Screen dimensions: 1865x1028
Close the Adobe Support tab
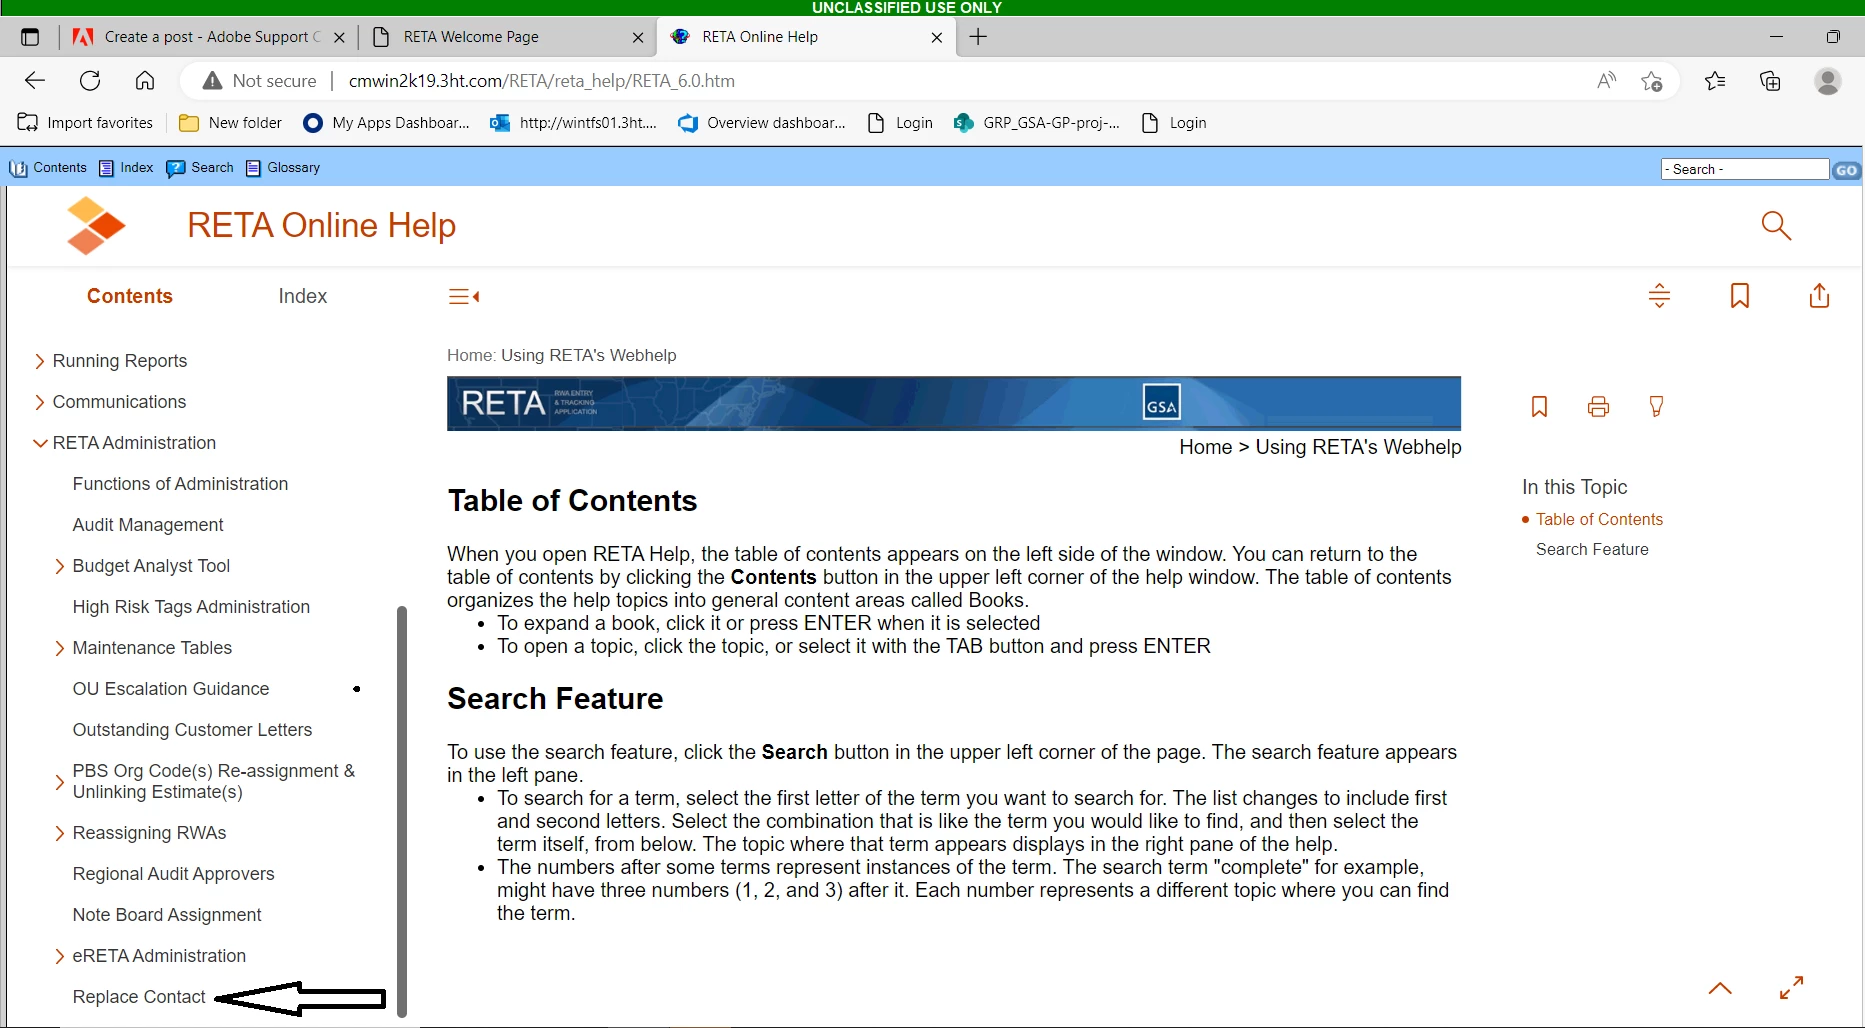339,37
